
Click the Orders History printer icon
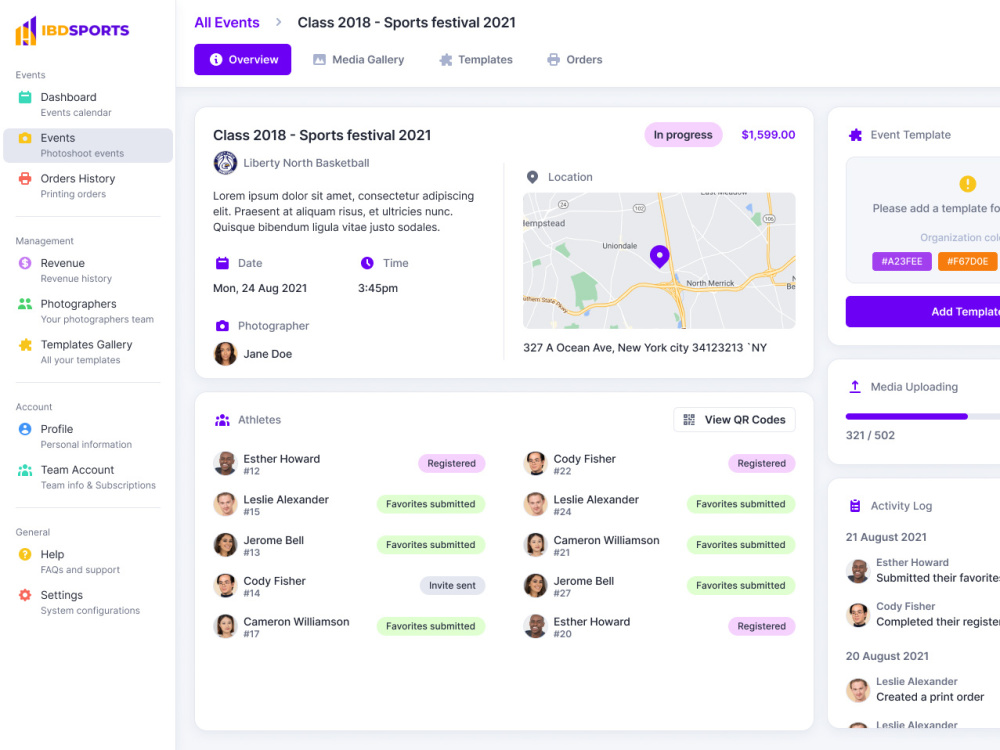[25, 179]
